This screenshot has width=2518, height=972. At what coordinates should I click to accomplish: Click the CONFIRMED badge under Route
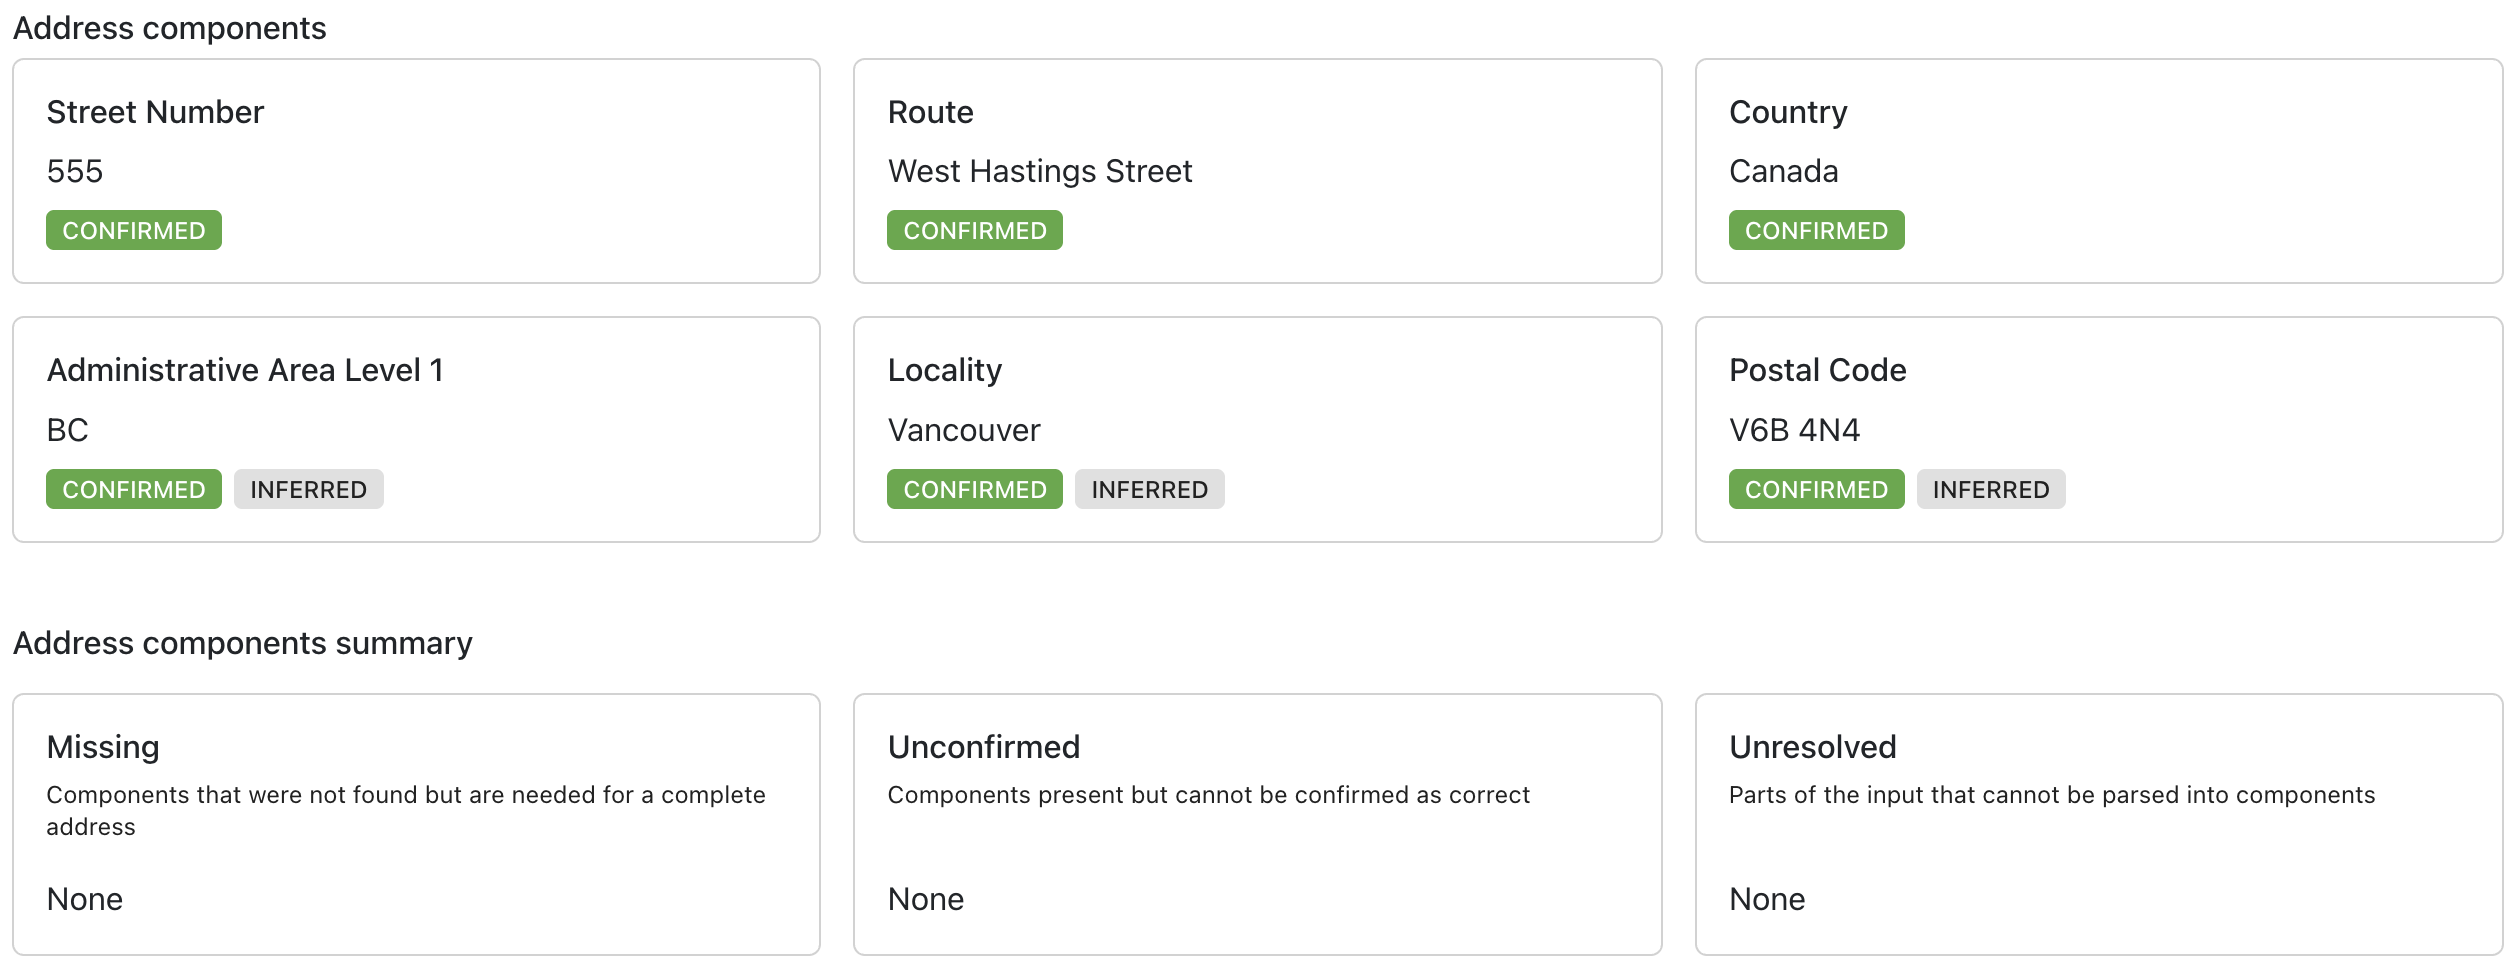click(975, 230)
